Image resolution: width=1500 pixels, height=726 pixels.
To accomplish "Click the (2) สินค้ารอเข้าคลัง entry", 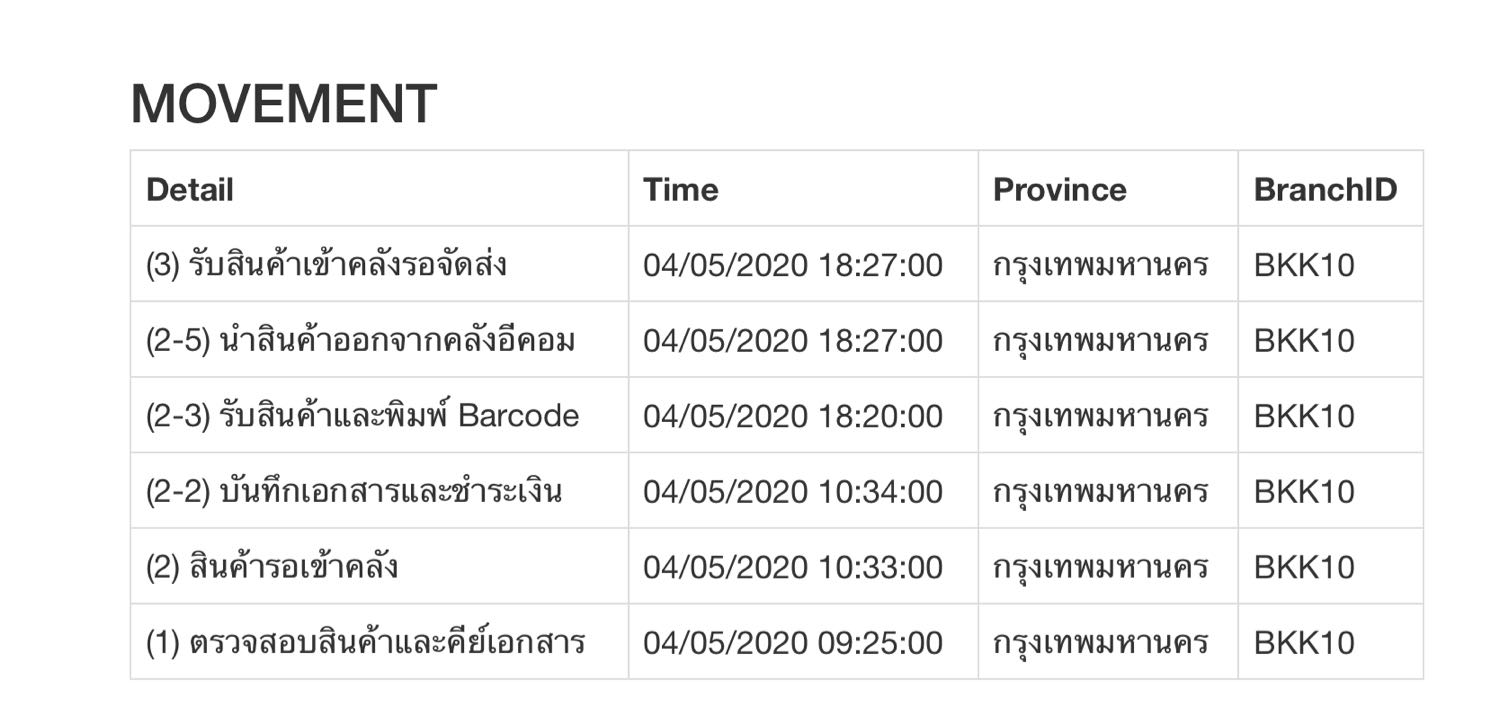I will 272,567.
